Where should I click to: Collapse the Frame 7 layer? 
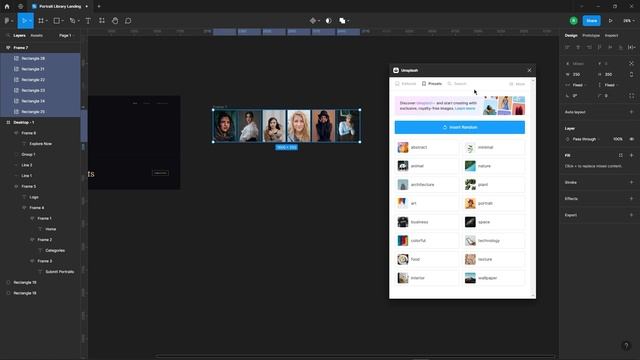tap(8, 48)
